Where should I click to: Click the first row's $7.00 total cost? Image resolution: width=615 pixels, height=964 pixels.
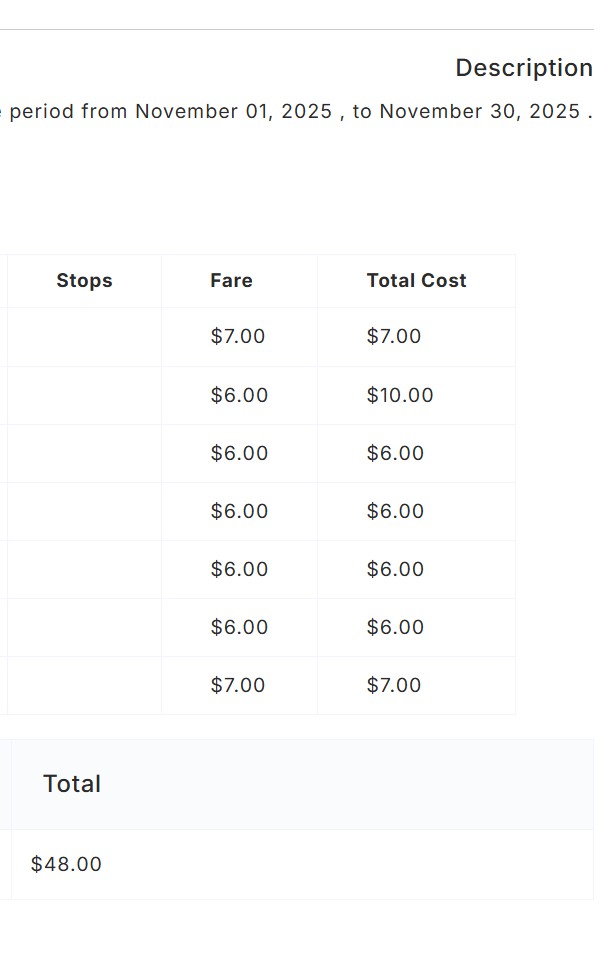(394, 337)
